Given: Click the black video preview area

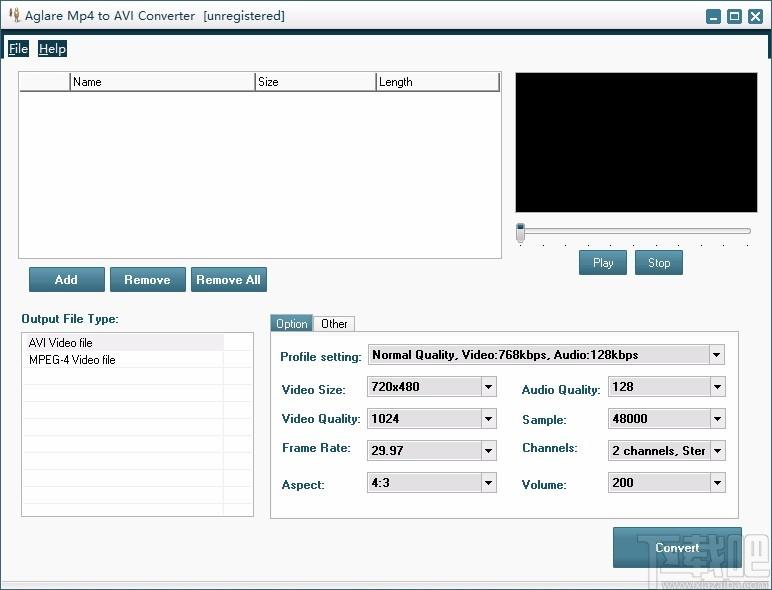Looking at the screenshot, I should pos(636,143).
